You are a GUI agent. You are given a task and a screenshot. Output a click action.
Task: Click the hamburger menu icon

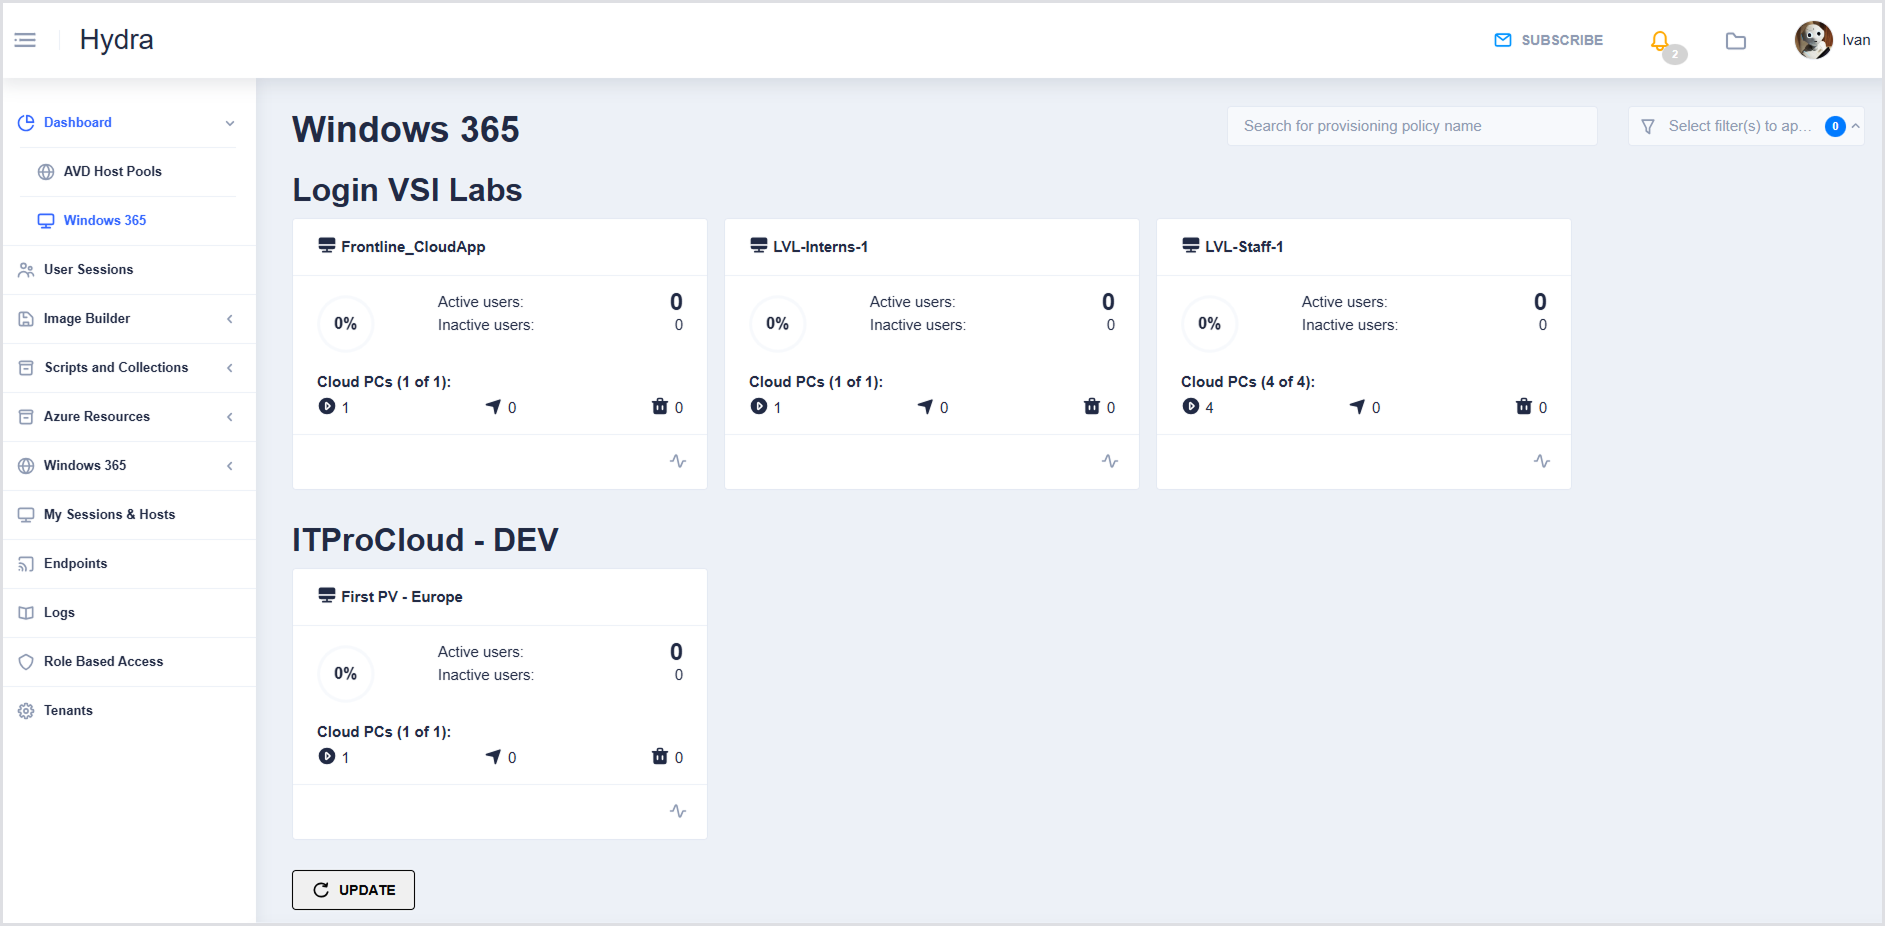(25, 40)
